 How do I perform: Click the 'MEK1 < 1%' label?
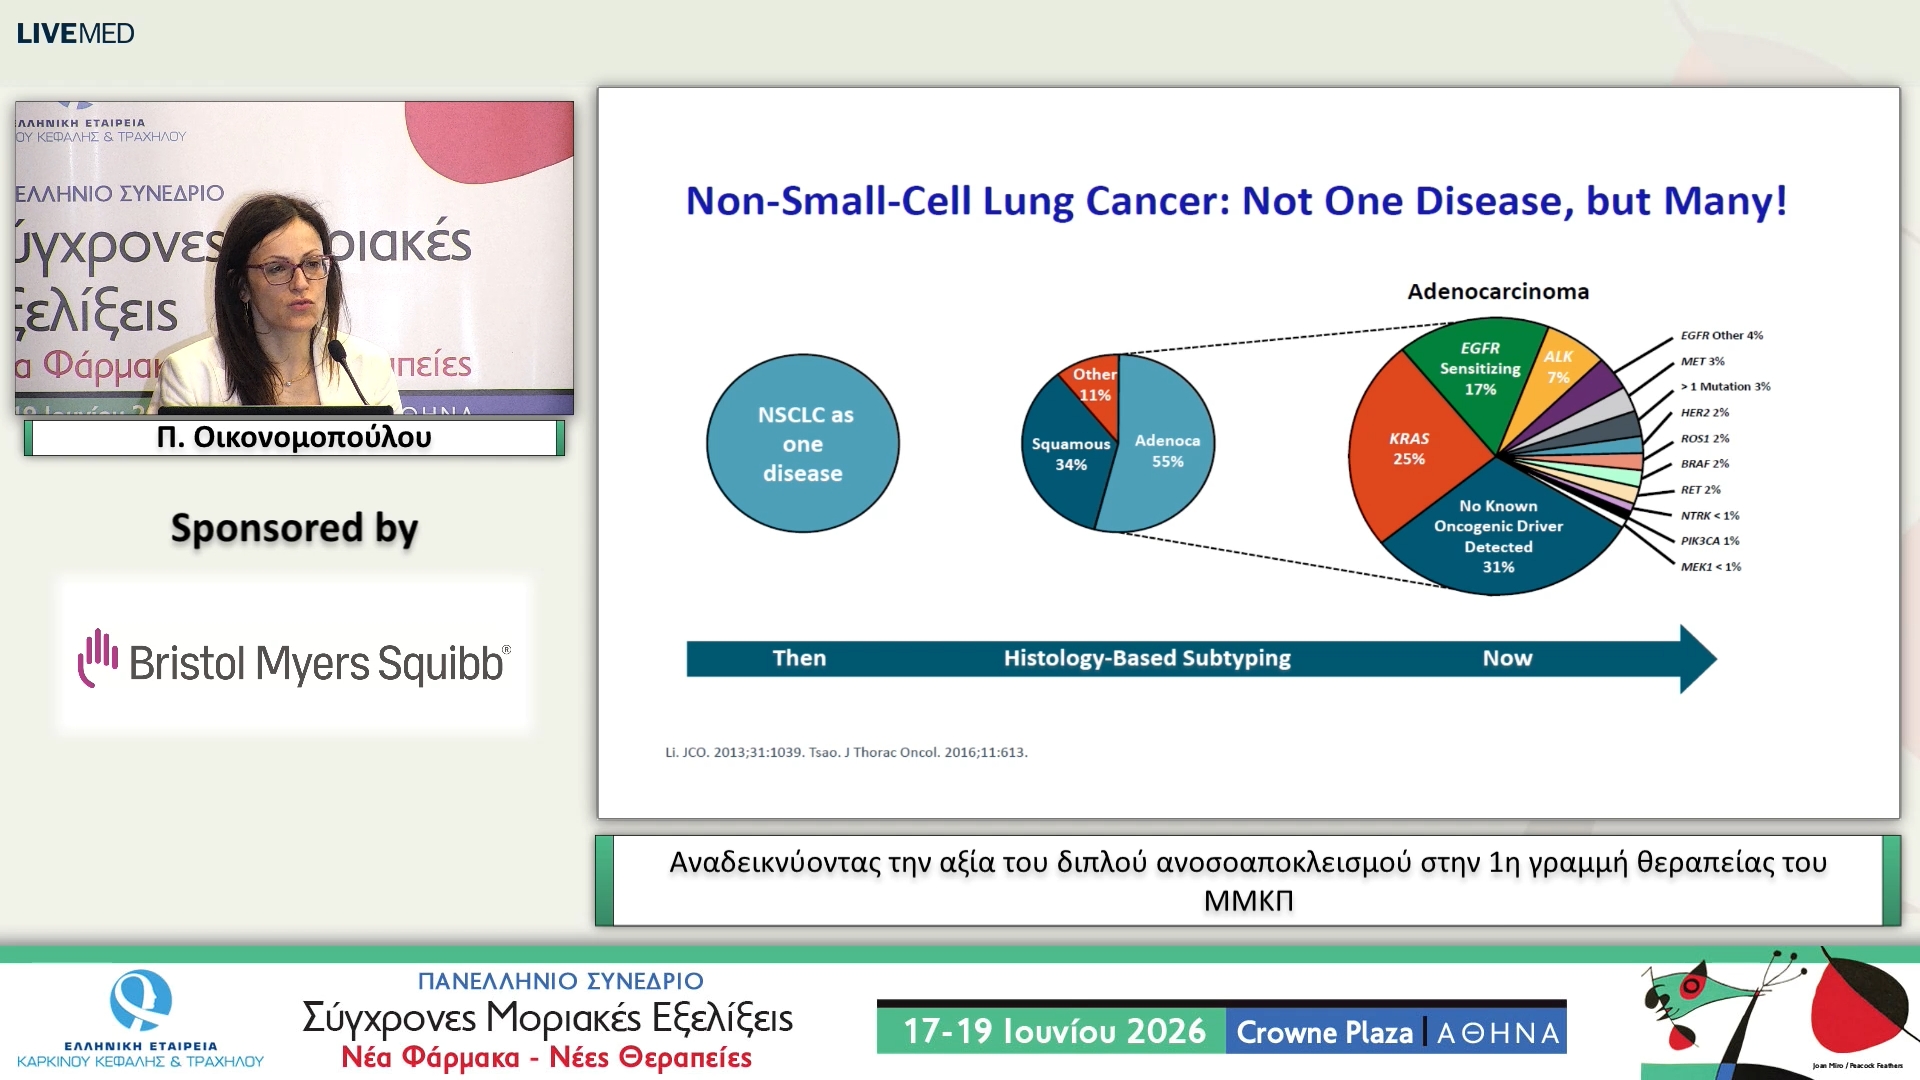(1711, 566)
